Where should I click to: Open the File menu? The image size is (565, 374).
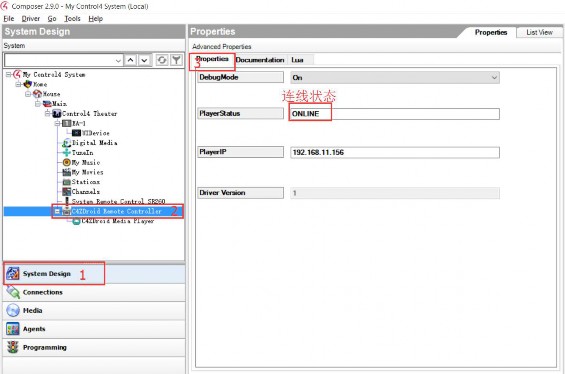click(x=9, y=18)
